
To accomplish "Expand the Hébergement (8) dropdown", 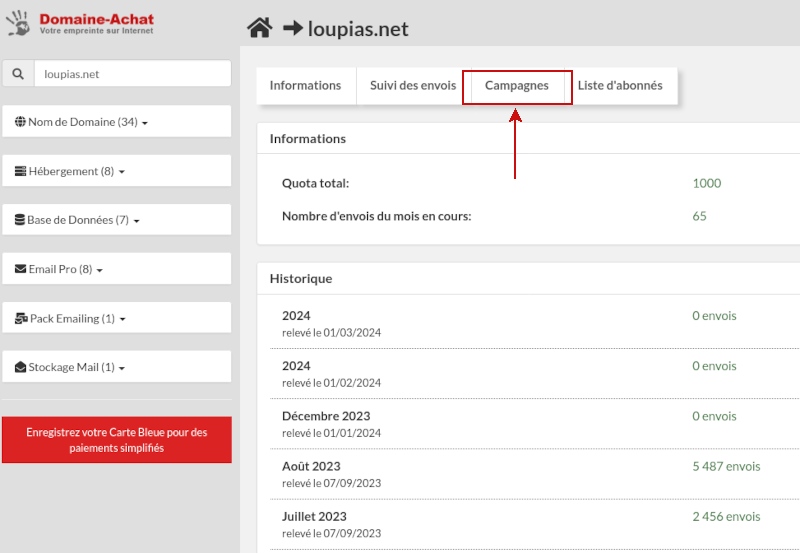I will [117, 171].
